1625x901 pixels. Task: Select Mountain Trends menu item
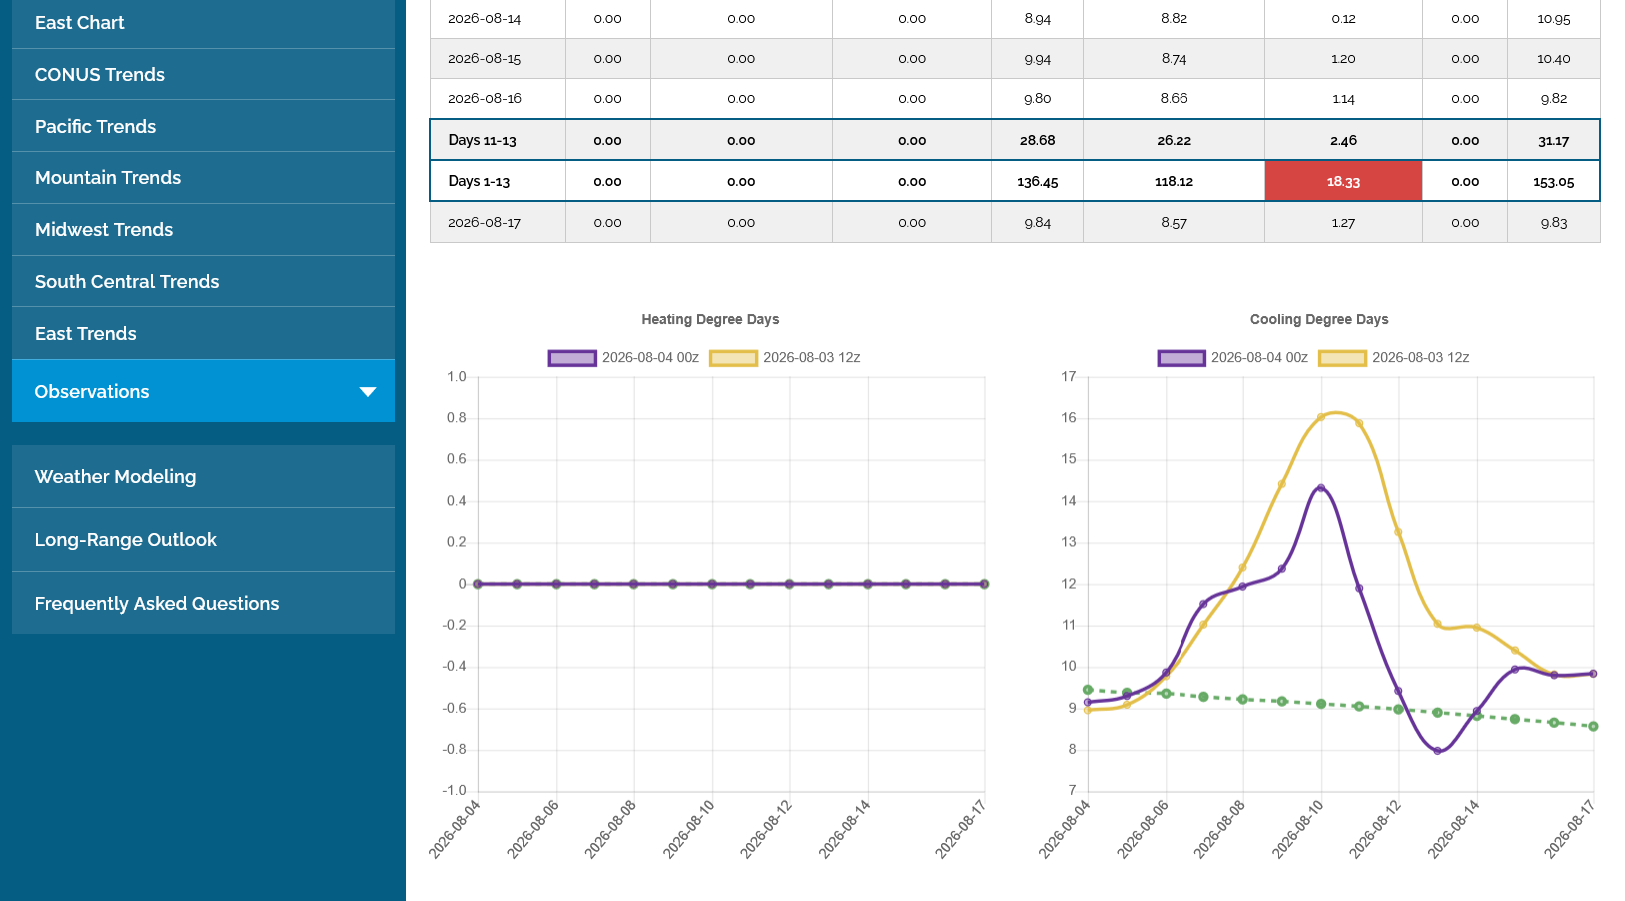(x=203, y=178)
